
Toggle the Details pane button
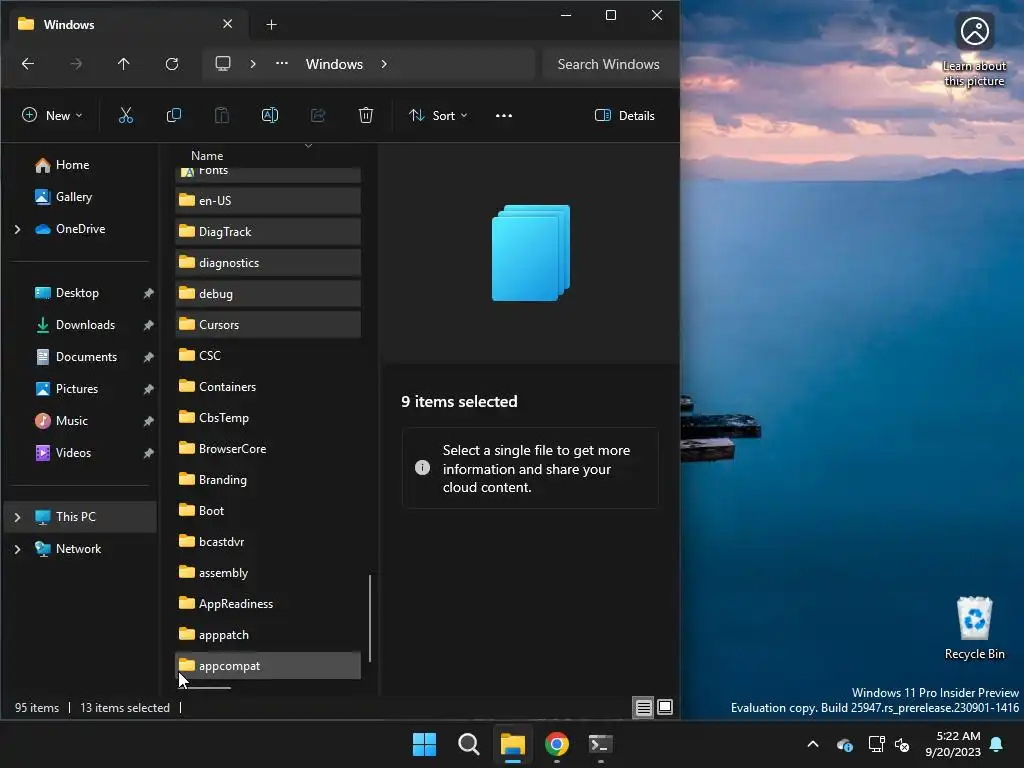click(x=624, y=116)
